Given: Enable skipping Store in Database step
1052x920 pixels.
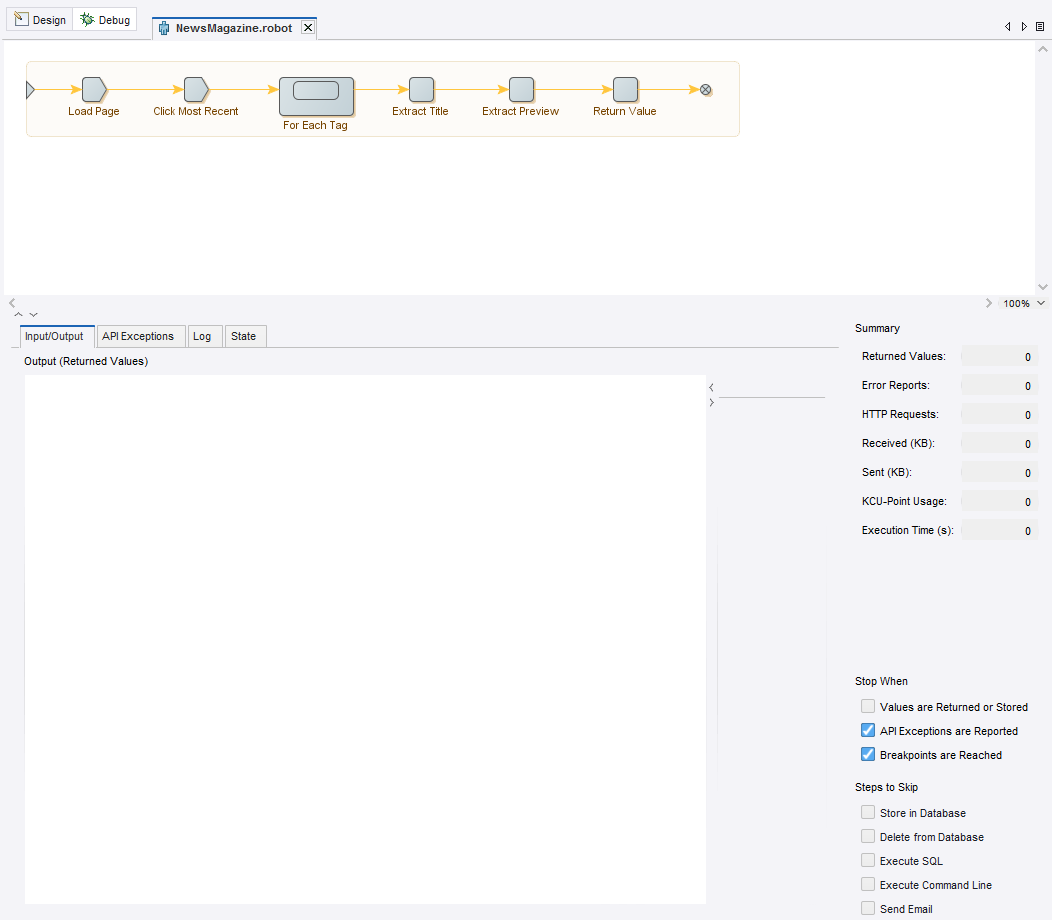Looking at the screenshot, I should [868, 813].
